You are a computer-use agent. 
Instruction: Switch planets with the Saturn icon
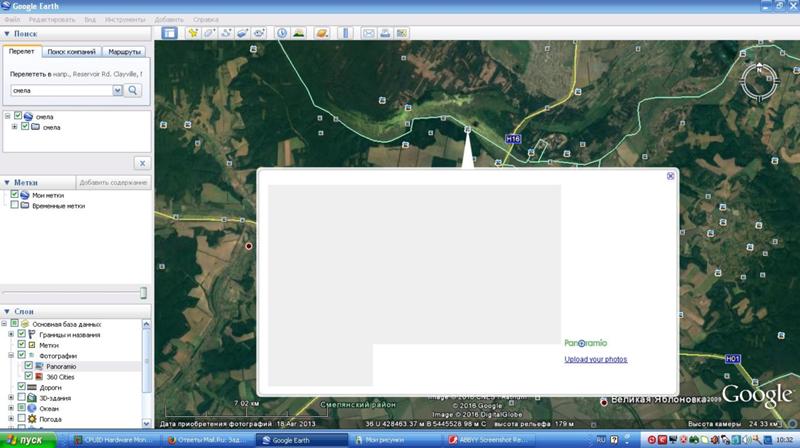(x=322, y=33)
